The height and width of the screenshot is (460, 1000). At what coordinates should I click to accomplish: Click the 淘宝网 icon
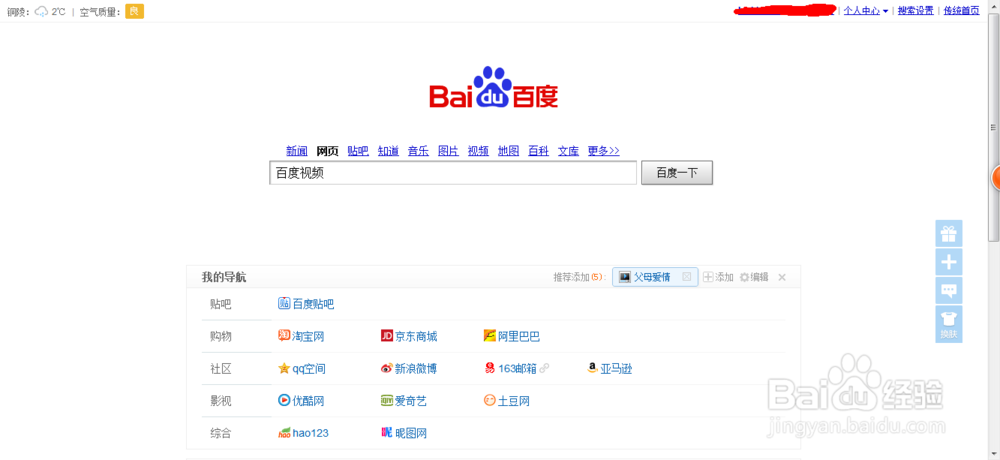[x=284, y=336]
